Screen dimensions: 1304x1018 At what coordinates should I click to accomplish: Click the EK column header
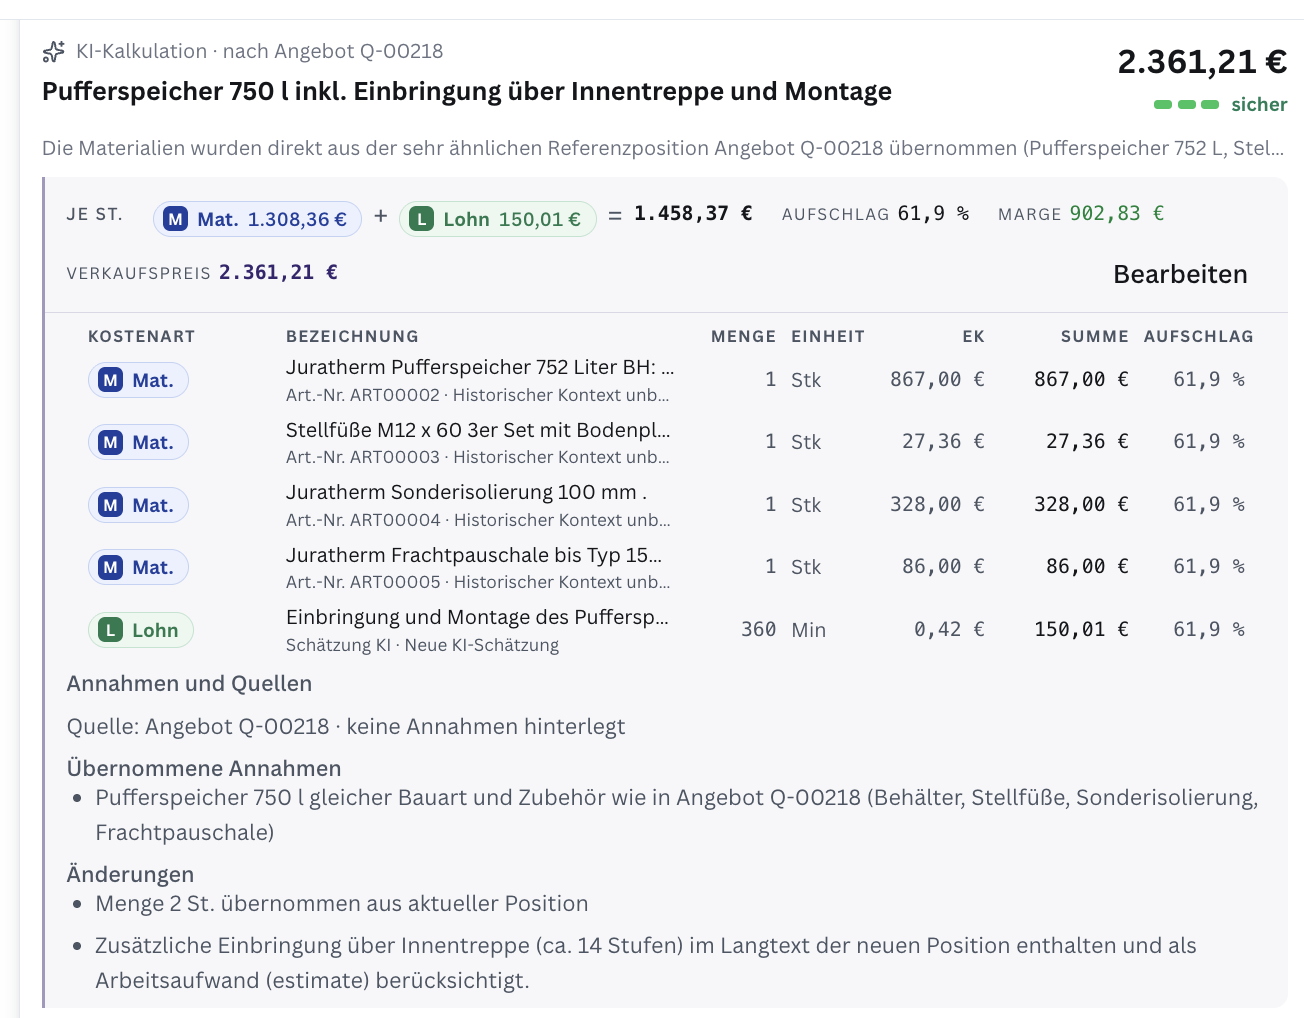pyautogui.click(x=973, y=337)
